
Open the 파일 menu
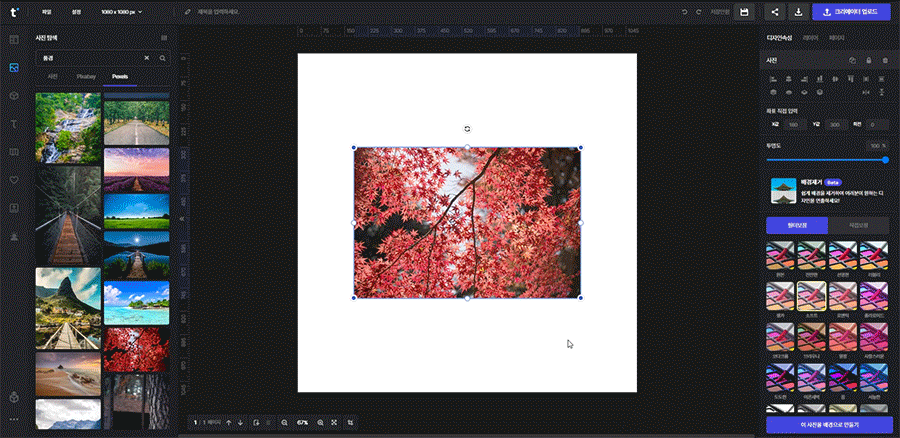46,12
